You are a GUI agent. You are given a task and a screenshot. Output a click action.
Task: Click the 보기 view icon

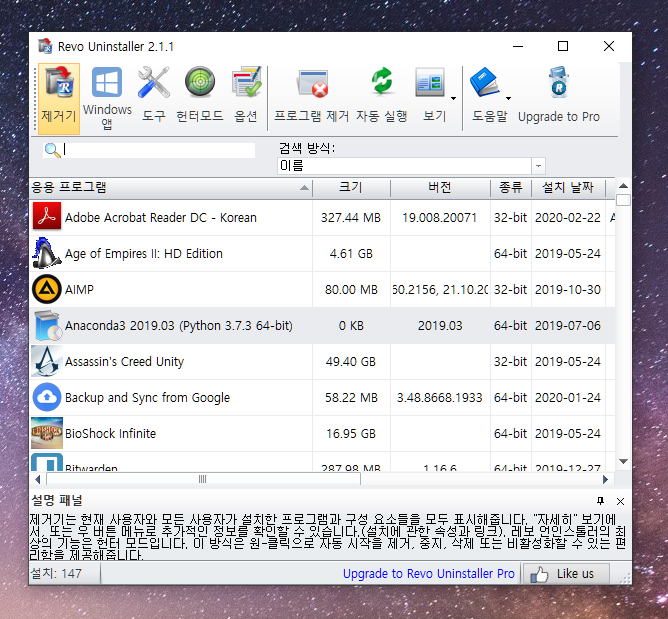pos(430,83)
